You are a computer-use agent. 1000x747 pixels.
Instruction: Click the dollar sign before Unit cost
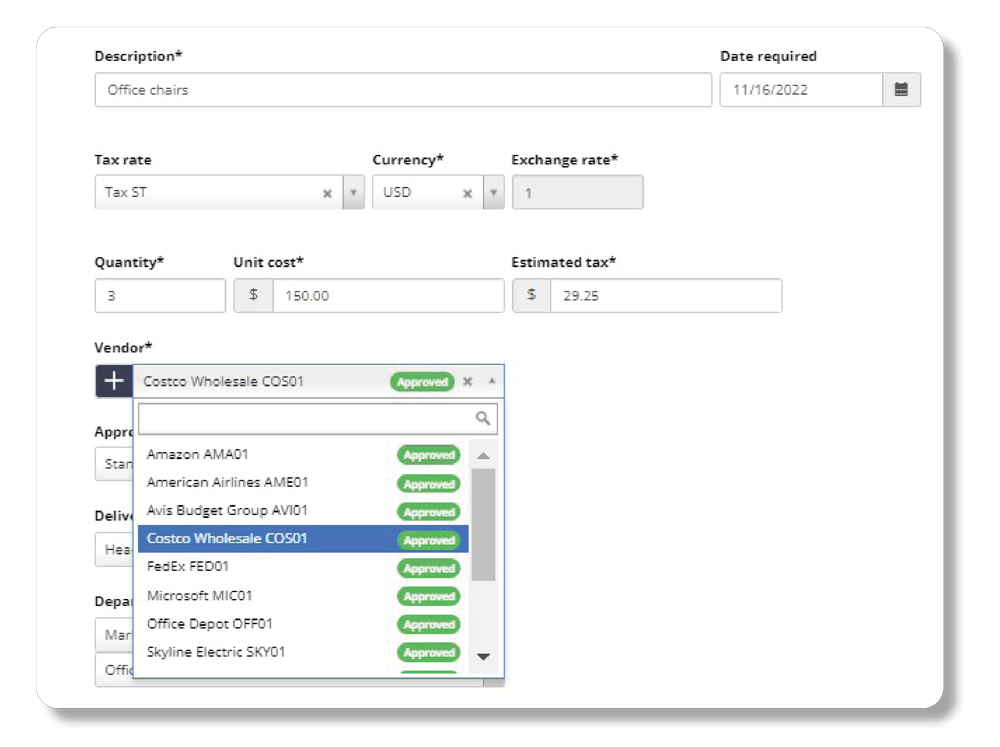point(253,295)
